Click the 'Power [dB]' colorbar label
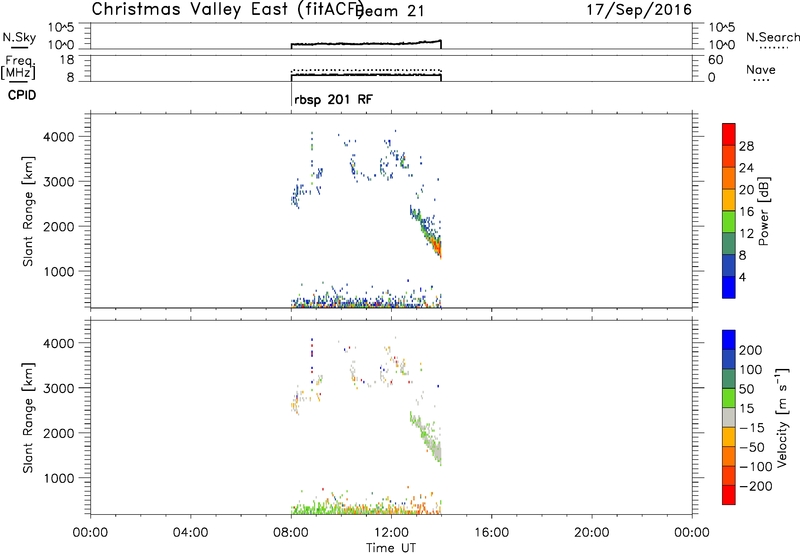This screenshot has width=800, height=554. (x=764, y=211)
